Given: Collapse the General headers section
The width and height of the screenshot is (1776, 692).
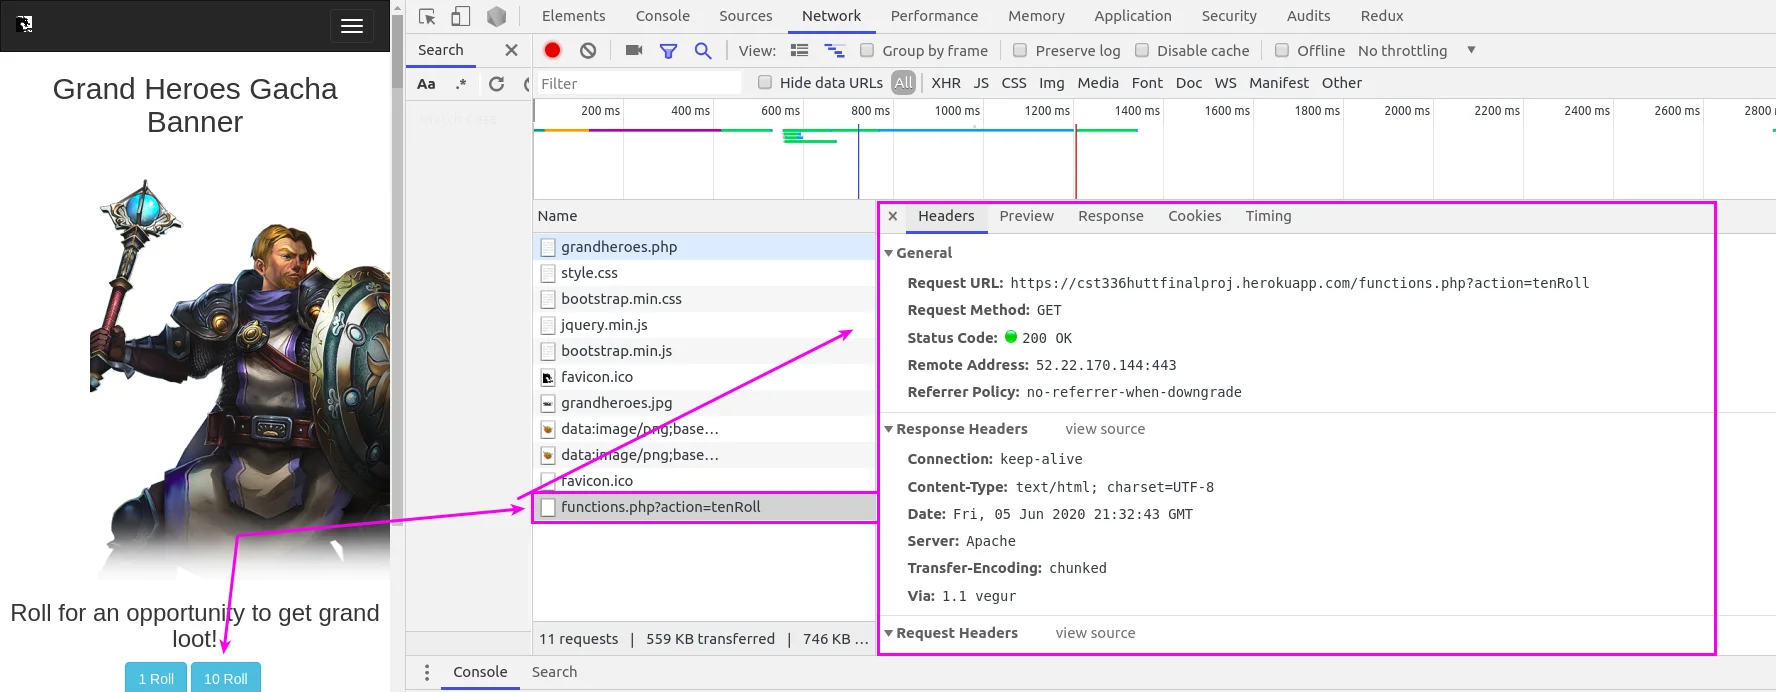Looking at the screenshot, I should (x=889, y=253).
